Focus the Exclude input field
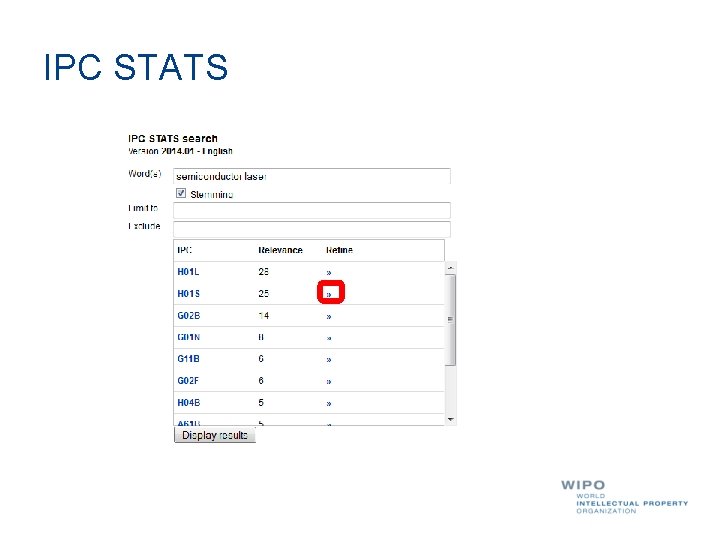This screenshot has height=540, width=720. [x=312, y=229]
